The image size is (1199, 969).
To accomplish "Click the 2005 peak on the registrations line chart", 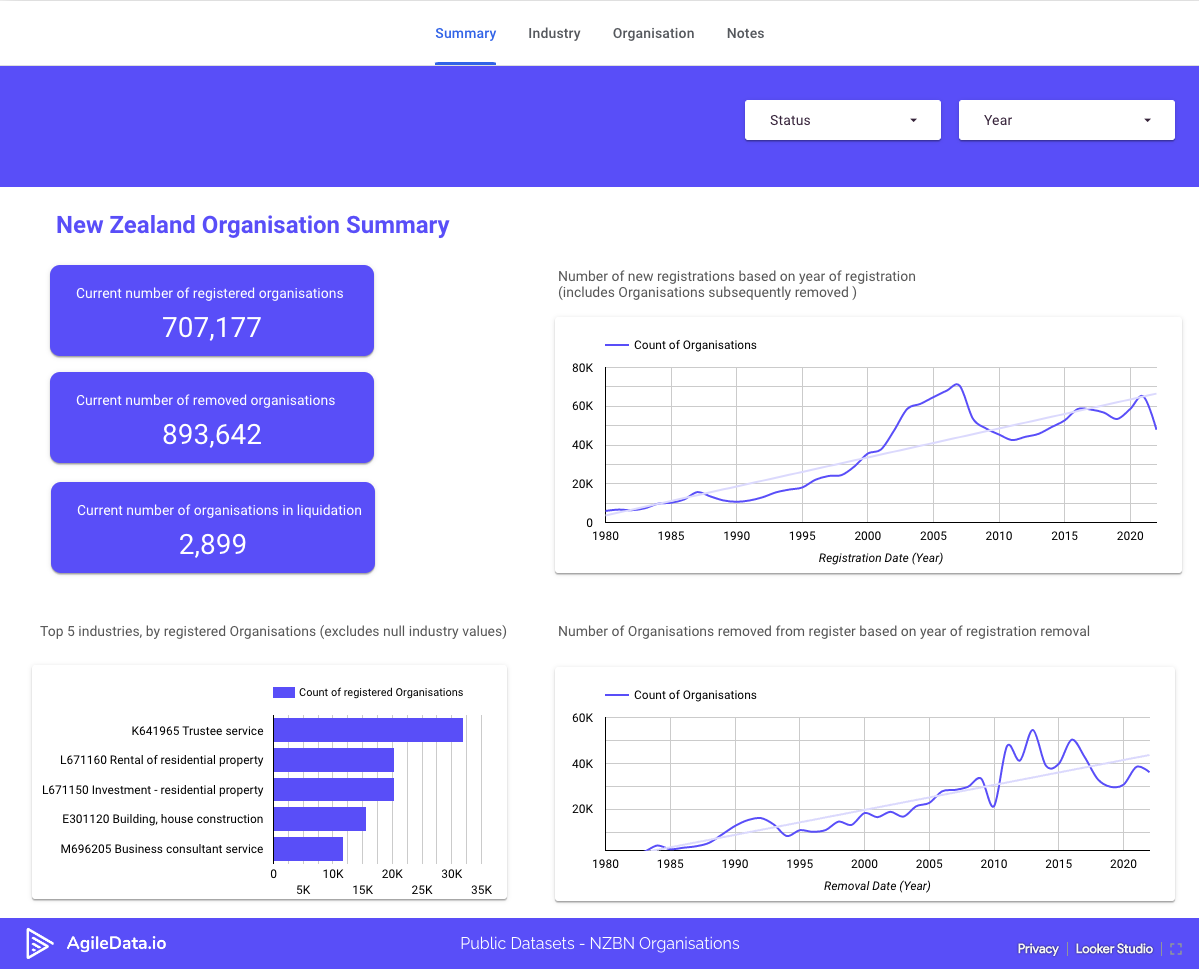I will click(955, 383).
